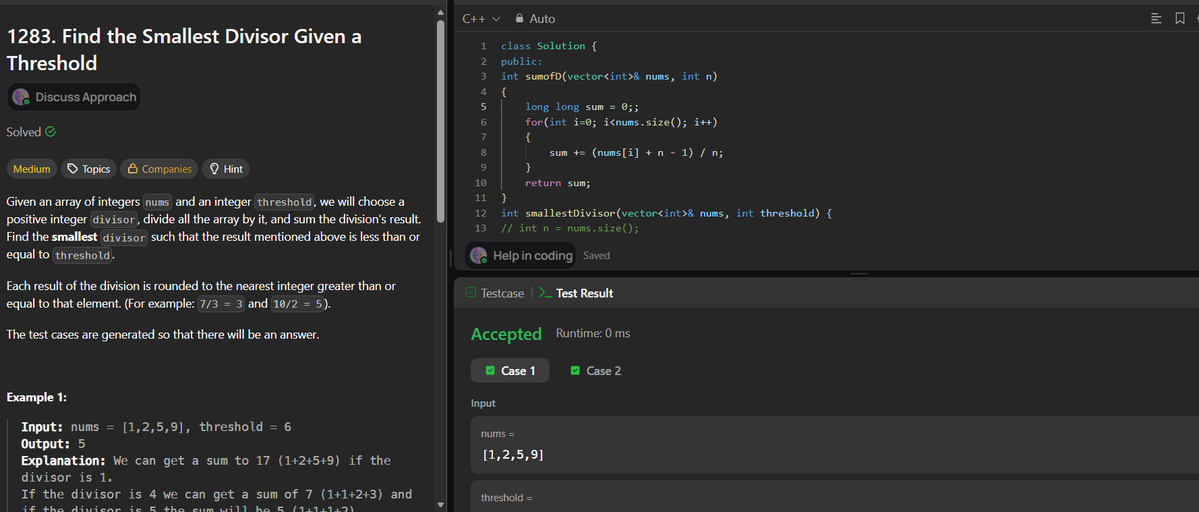Click the Auto lock indicator
Screen dimensions: 1199x512
click(535, 18)
